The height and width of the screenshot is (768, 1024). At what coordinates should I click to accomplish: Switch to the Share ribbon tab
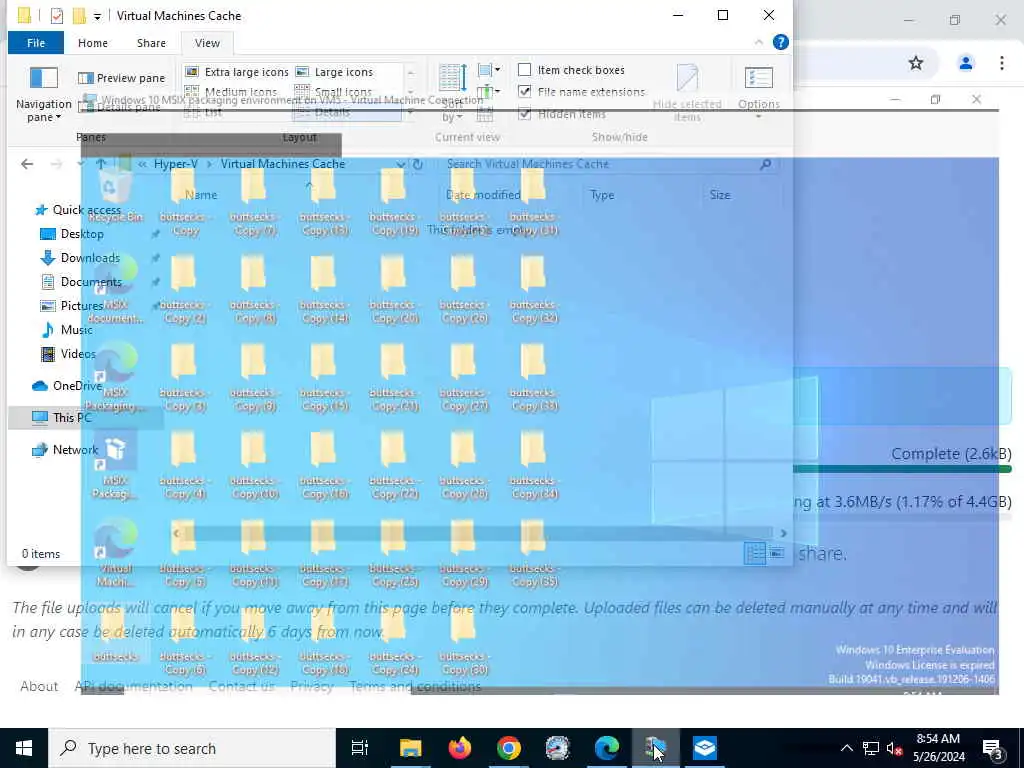[151, 43]
